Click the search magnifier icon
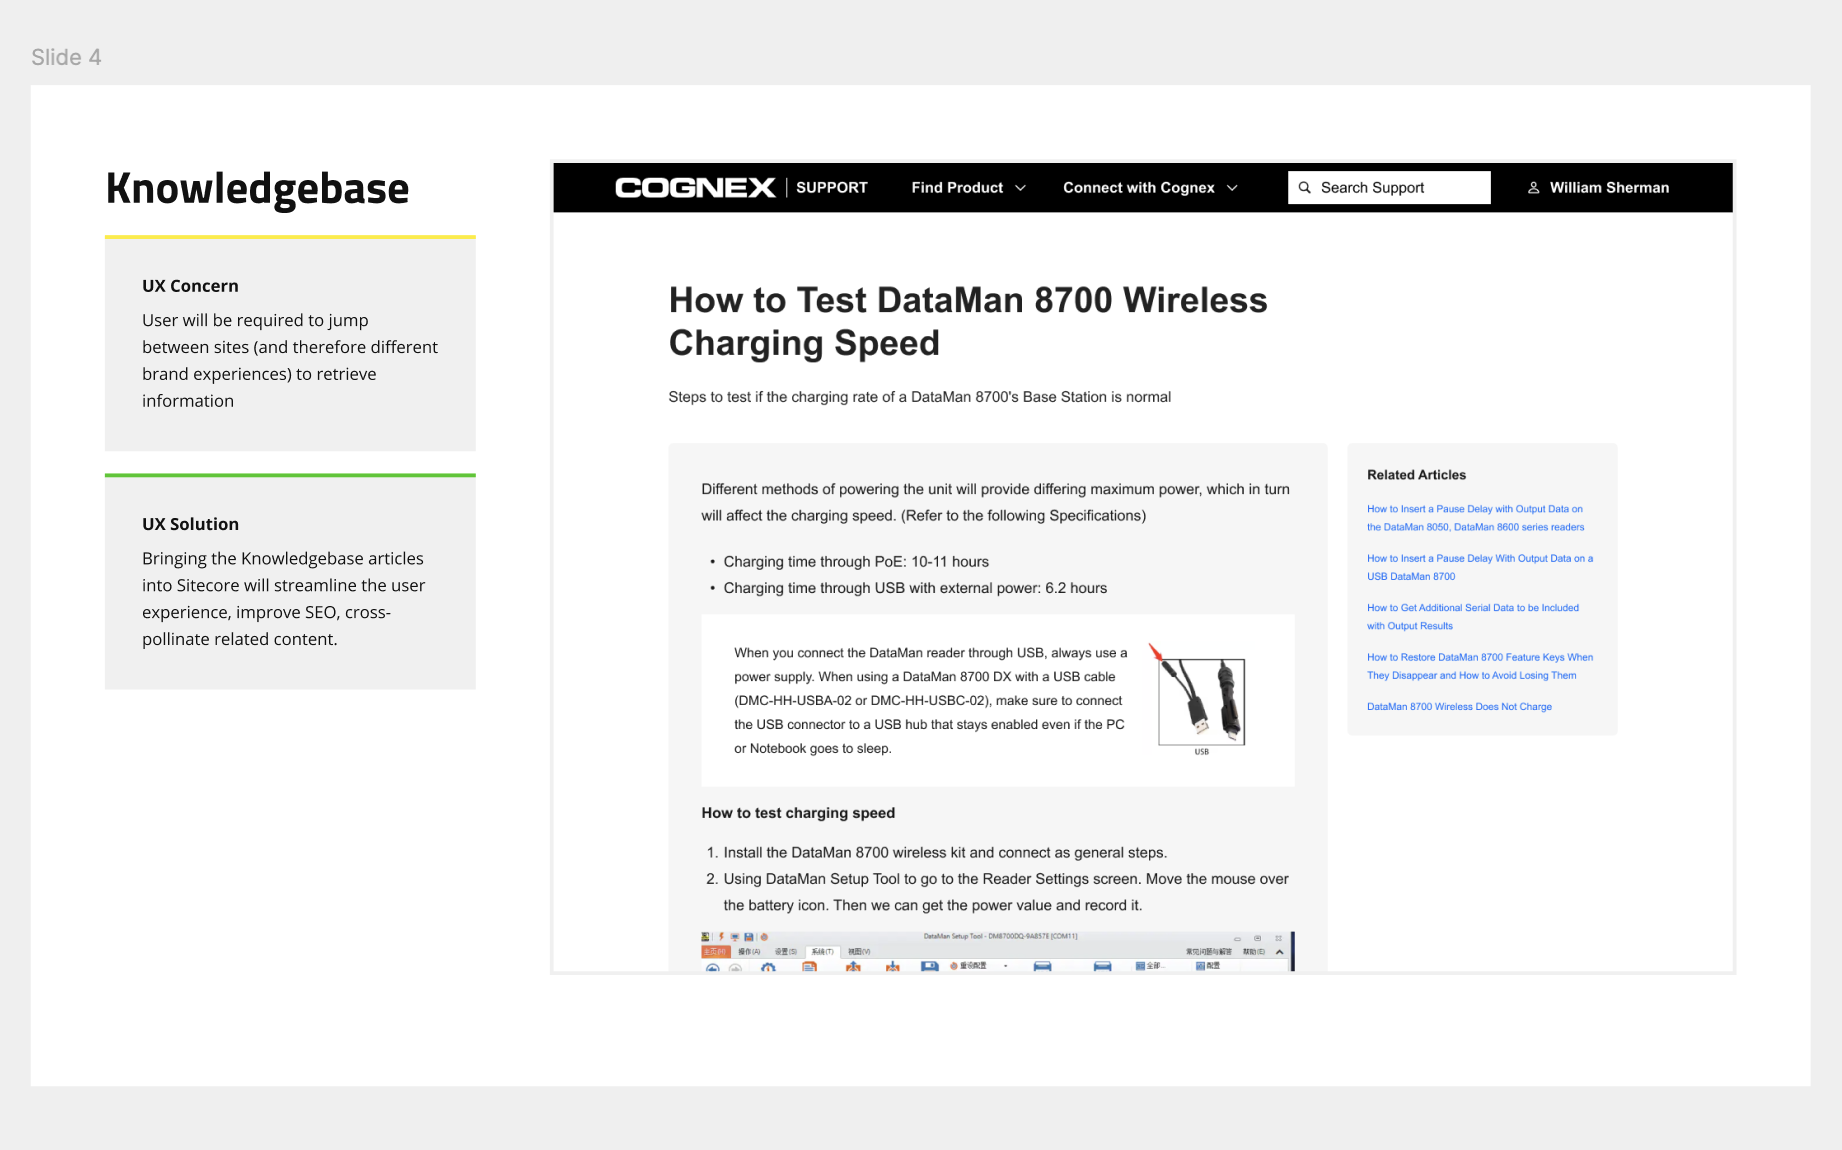 point(1305,188)
